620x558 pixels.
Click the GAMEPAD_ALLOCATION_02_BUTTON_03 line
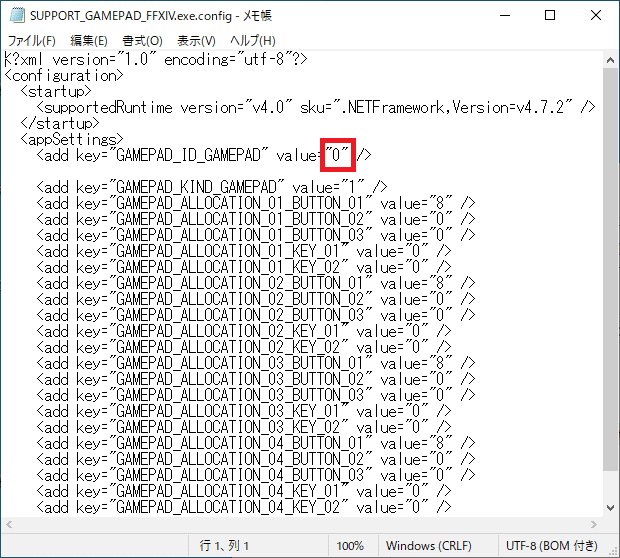point(255,315)
